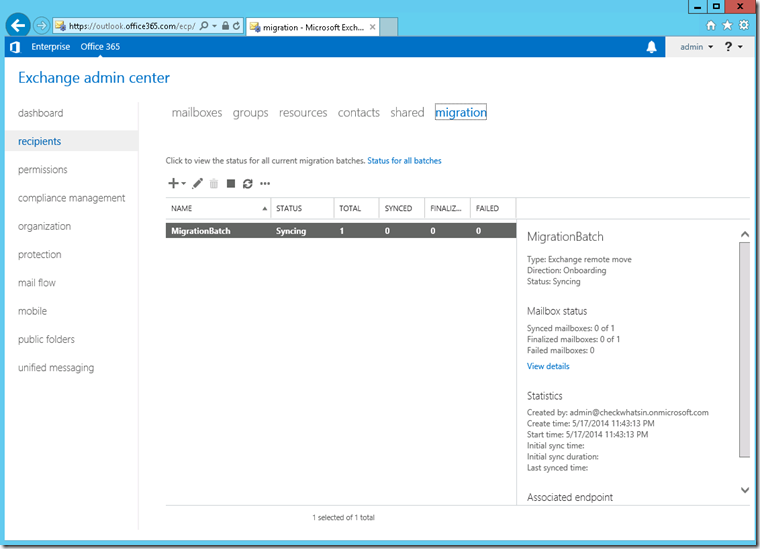
Task: Close the migration browser tab
Action: (x=372, y=27)
